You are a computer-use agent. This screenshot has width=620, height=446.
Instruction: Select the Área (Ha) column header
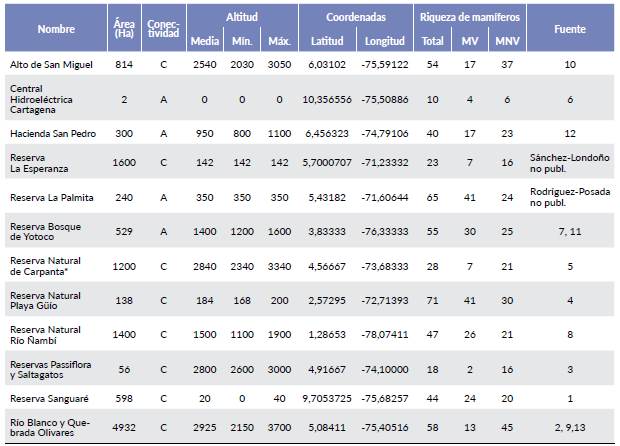(x=124, y=28)
